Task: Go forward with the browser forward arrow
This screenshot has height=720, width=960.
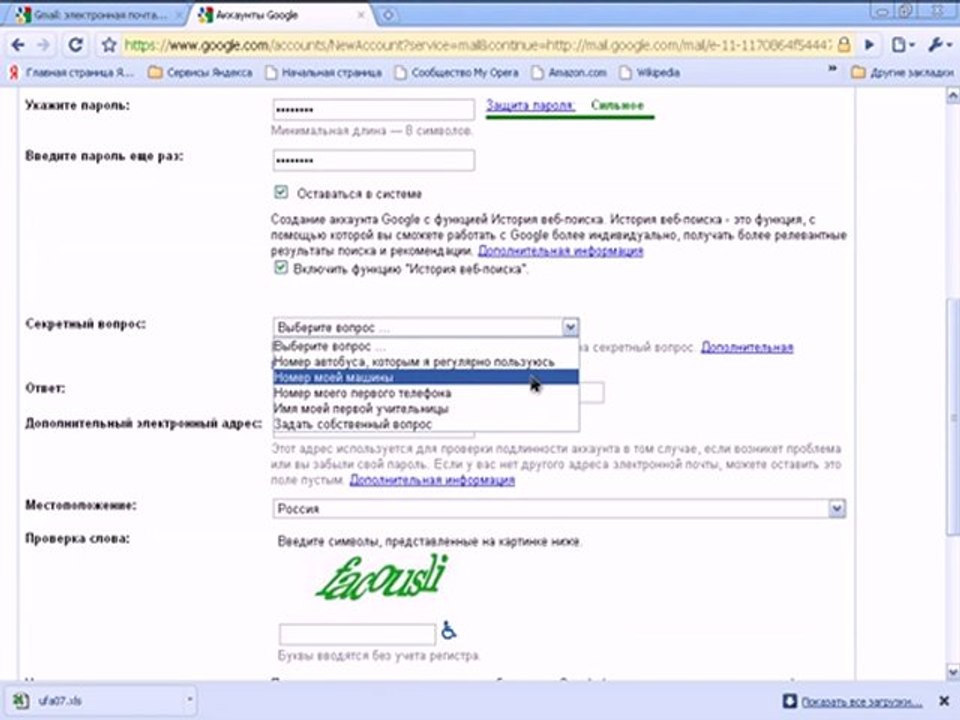Action: [x=43, y=45]
